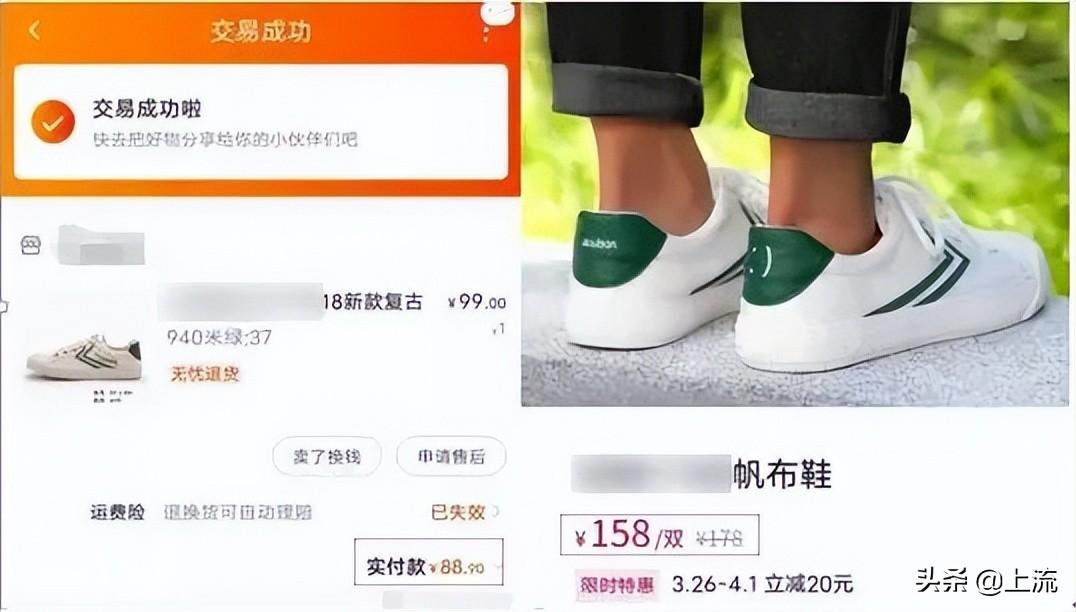Click the 实付款 ¥88.90 amount box
The width and height of the screenshot is (1076, 612).
(429, 562)
